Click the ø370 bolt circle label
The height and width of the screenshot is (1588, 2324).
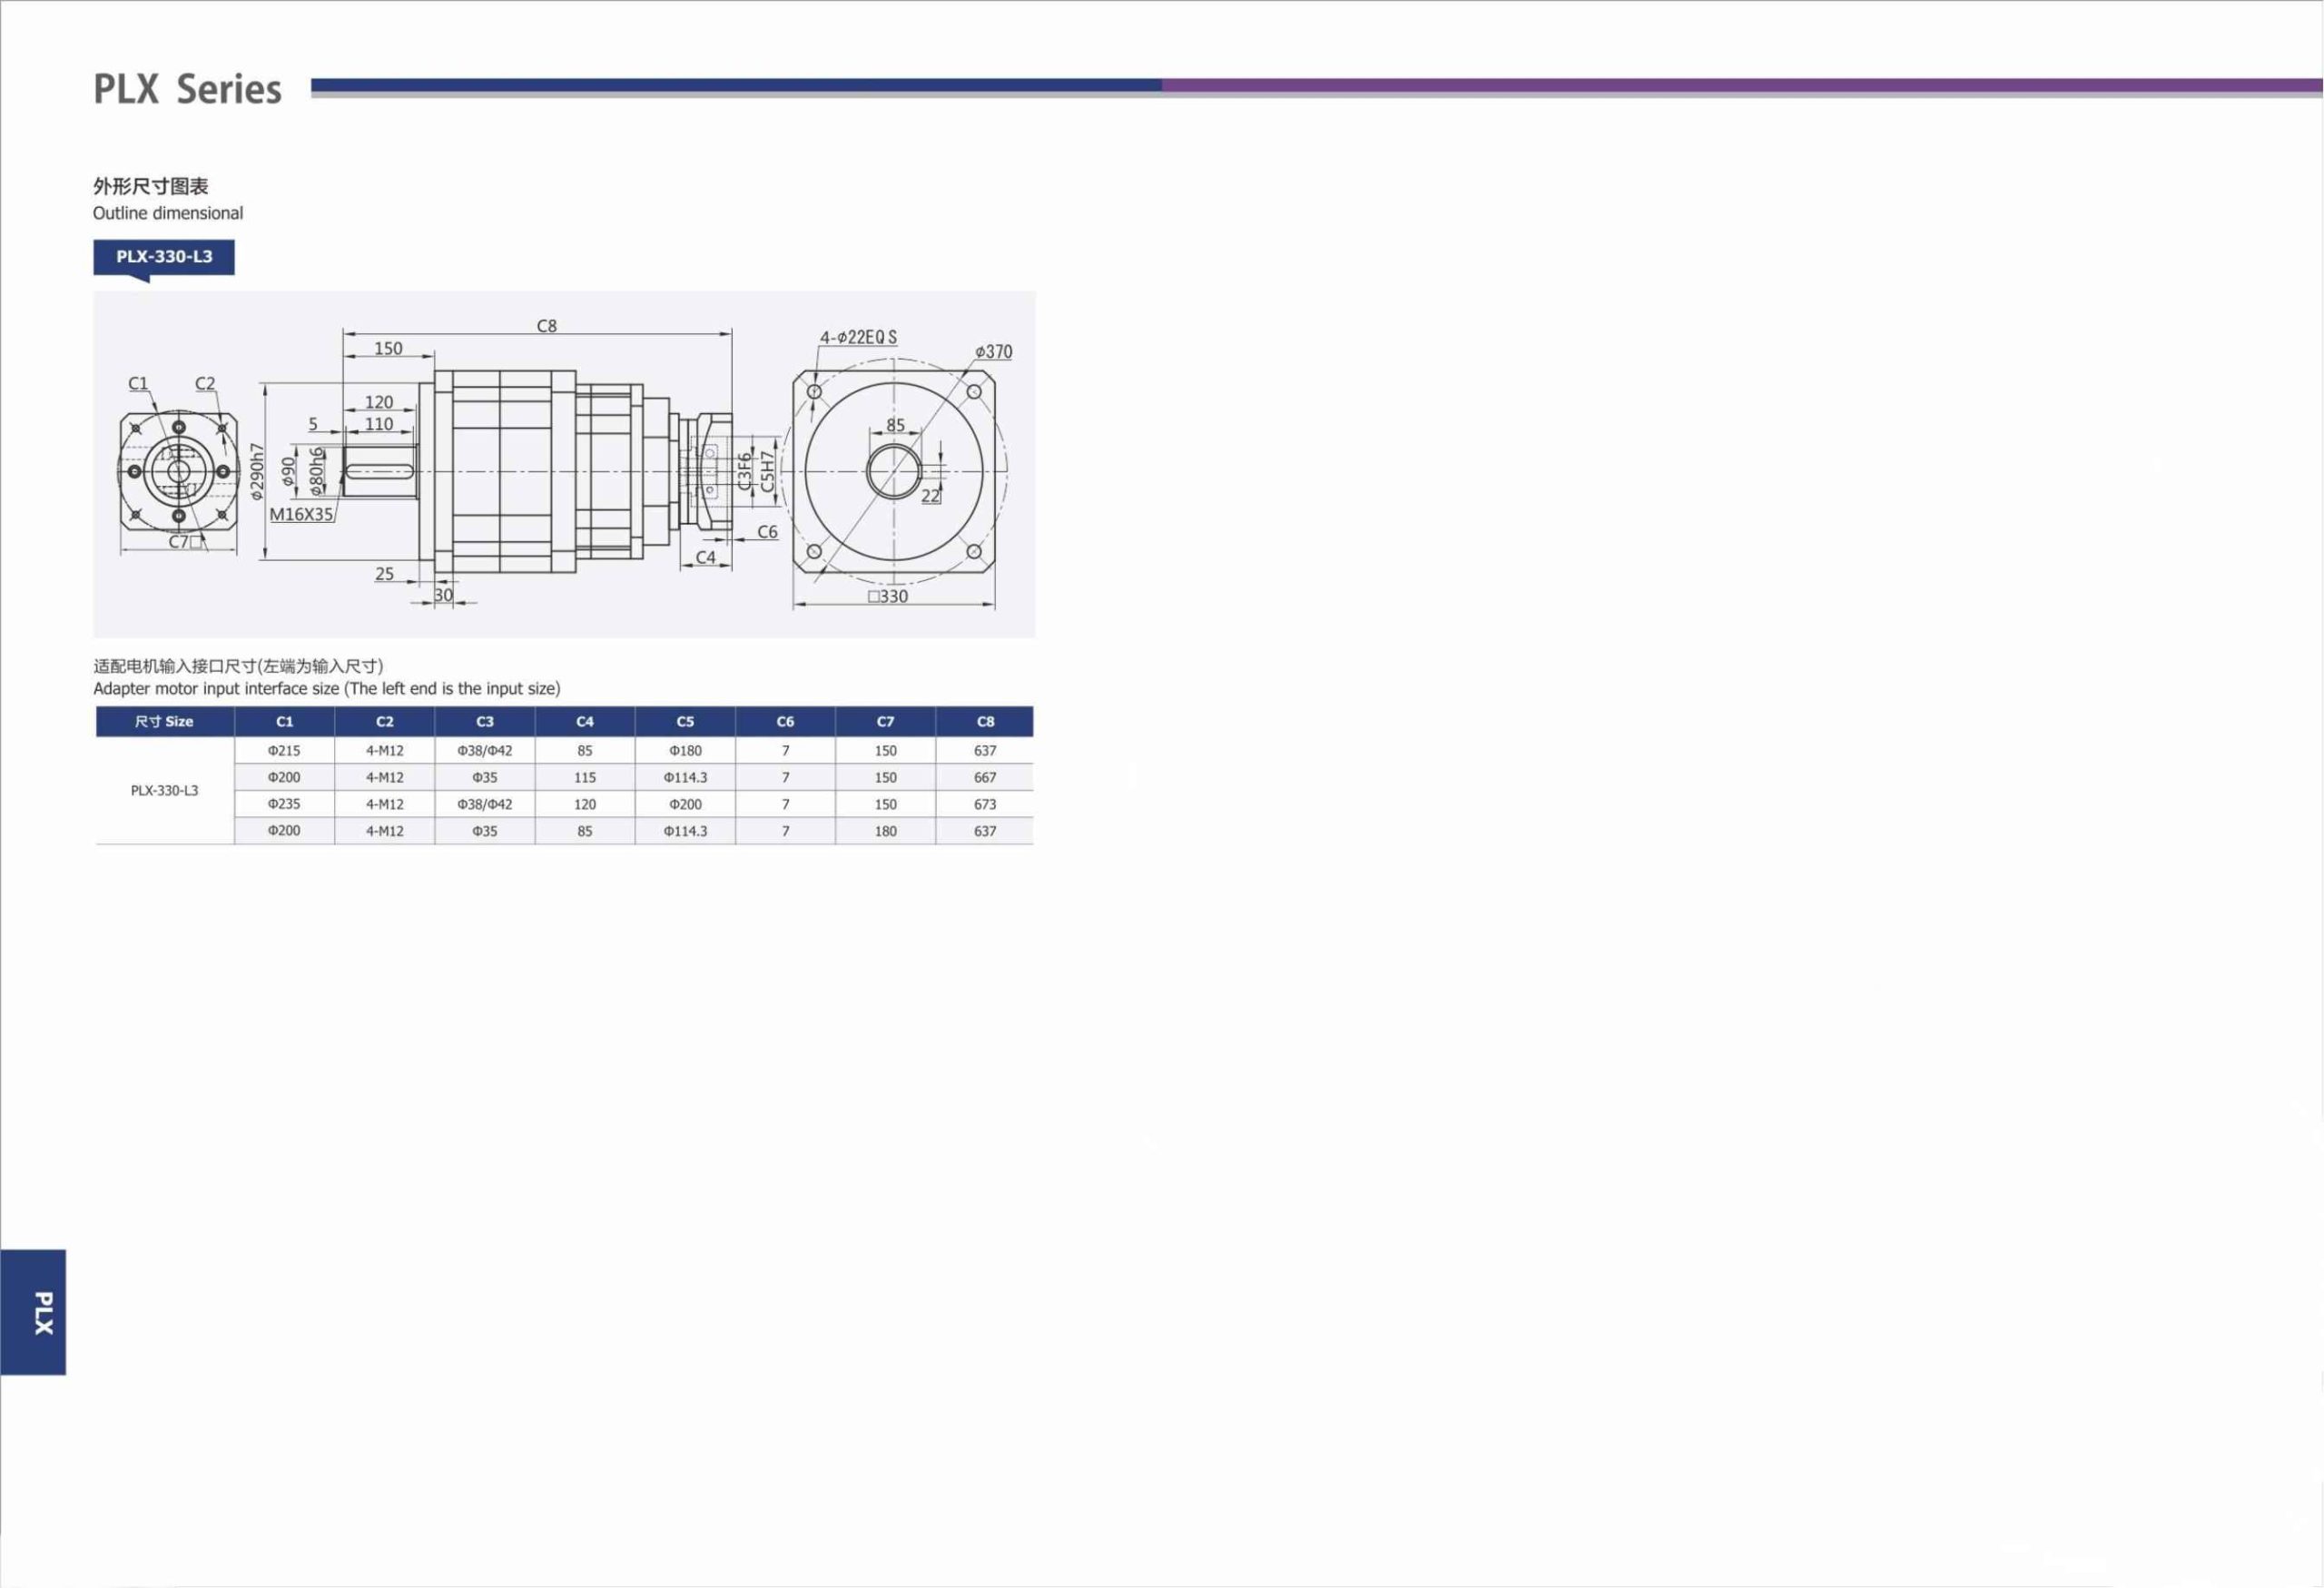(x=994, y=352)
